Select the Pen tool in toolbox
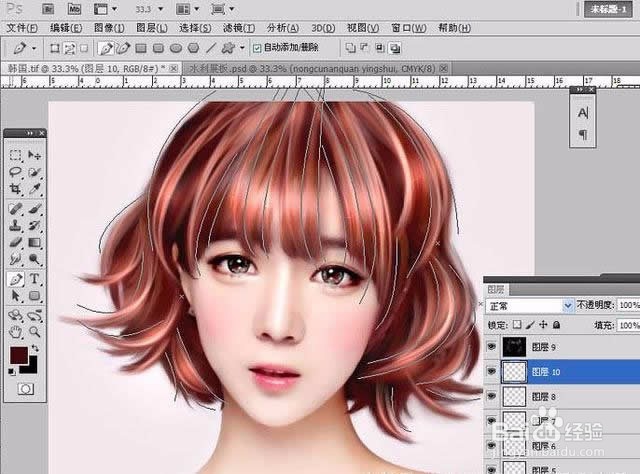 (x=16, y=279)
